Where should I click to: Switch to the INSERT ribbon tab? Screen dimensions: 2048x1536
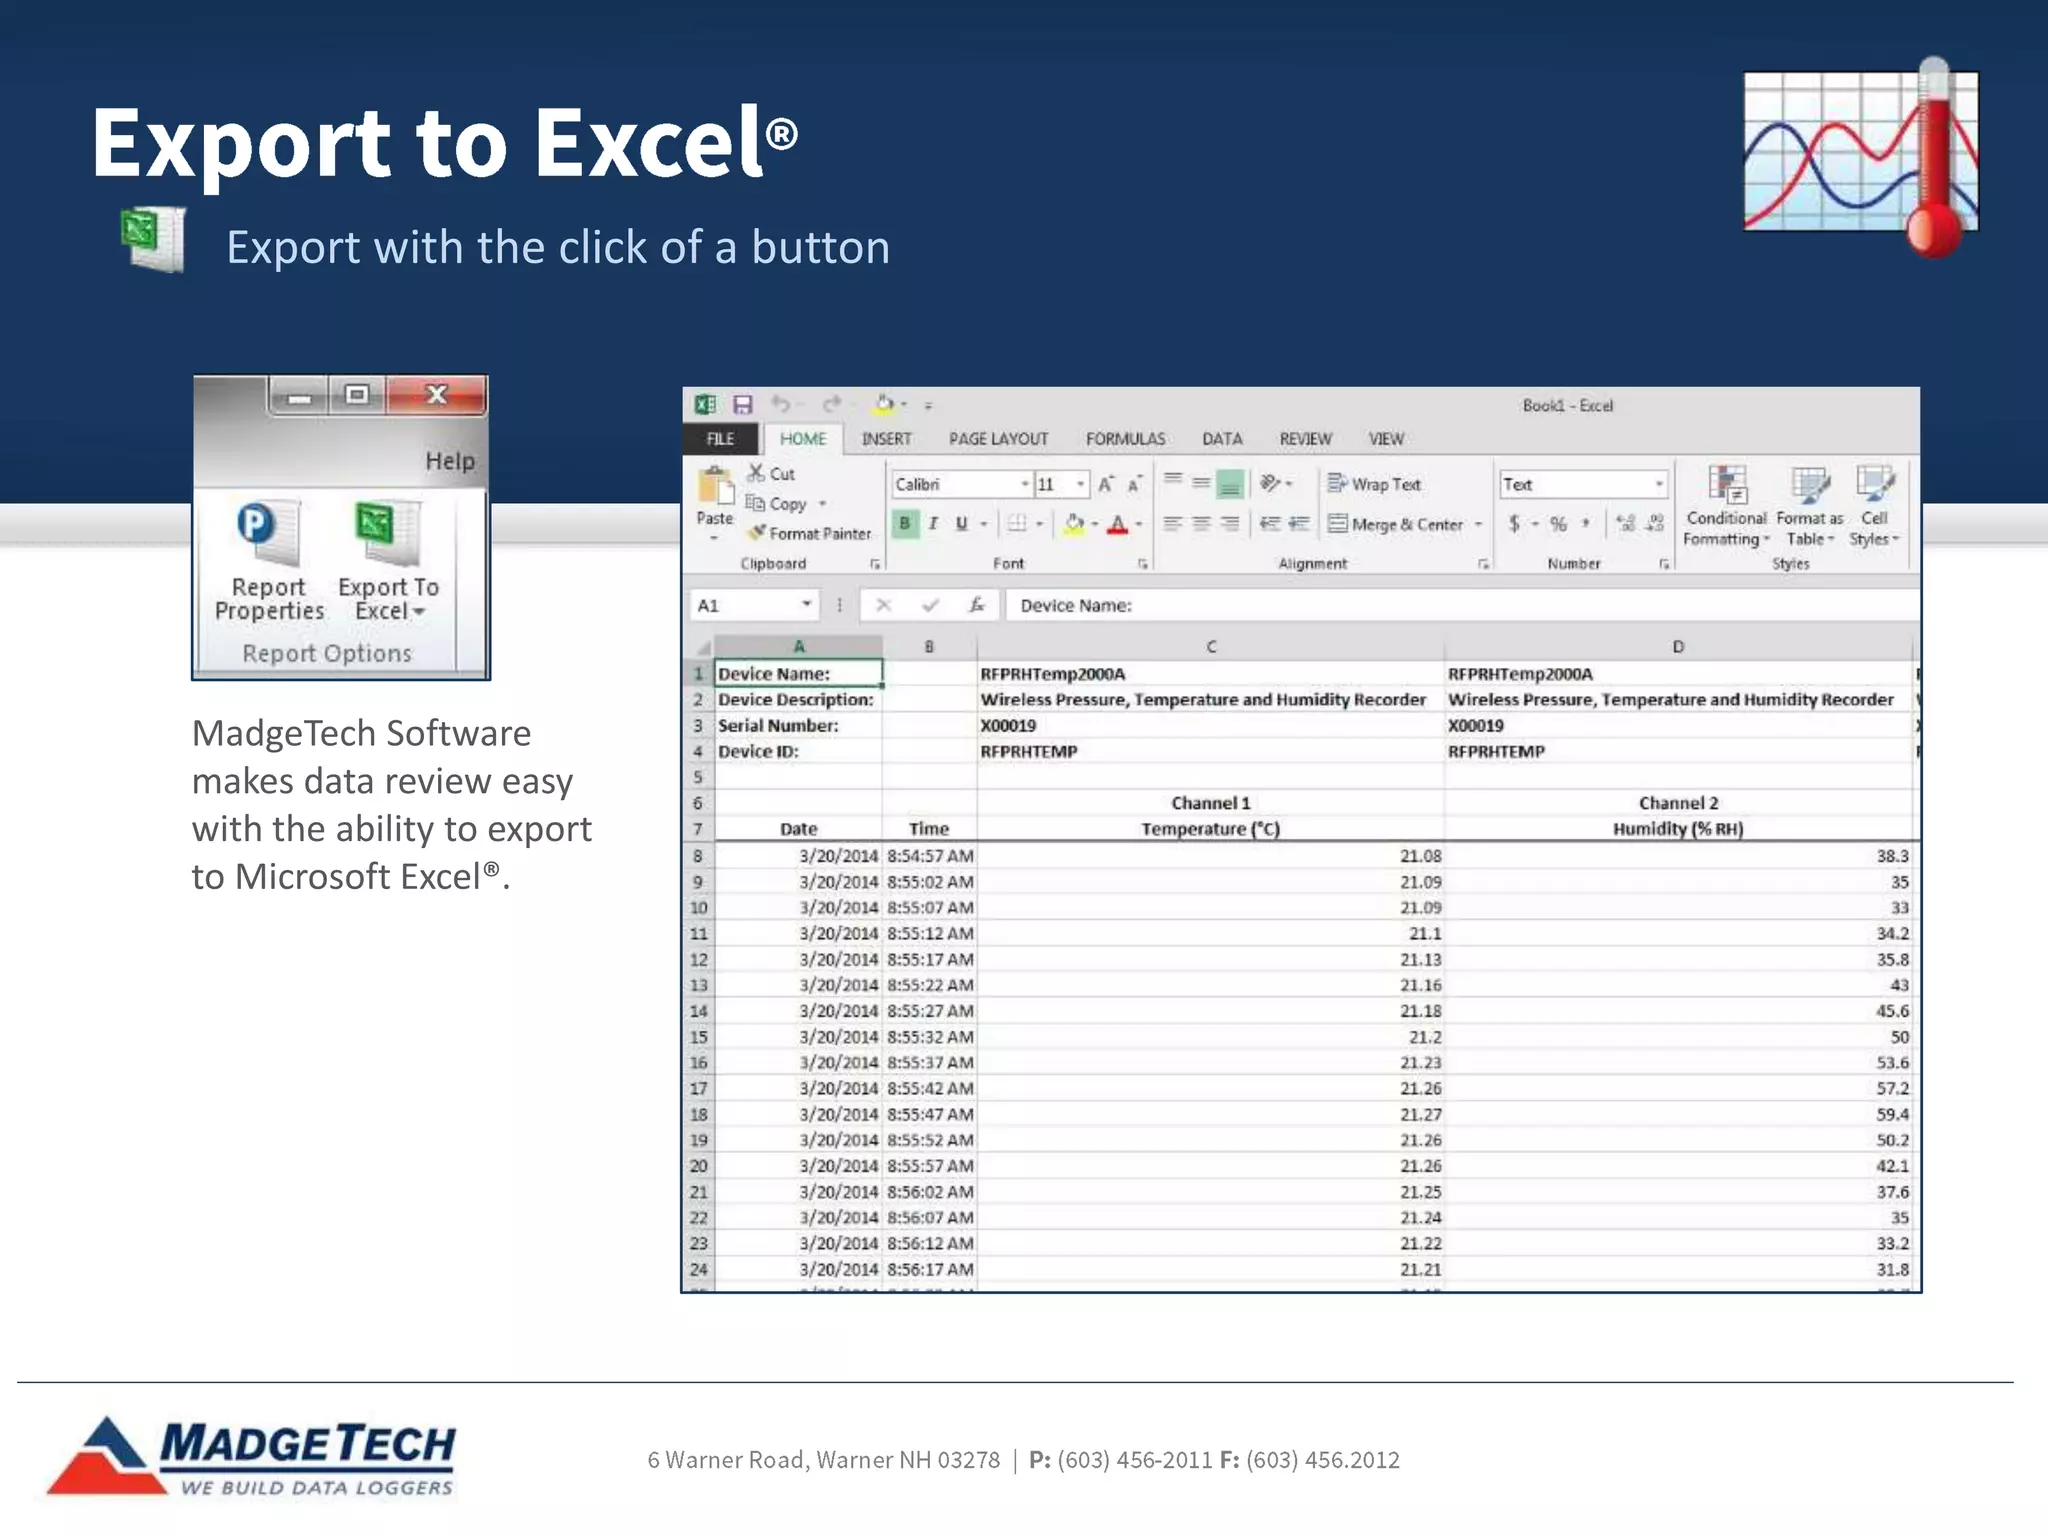click(886, 439)
